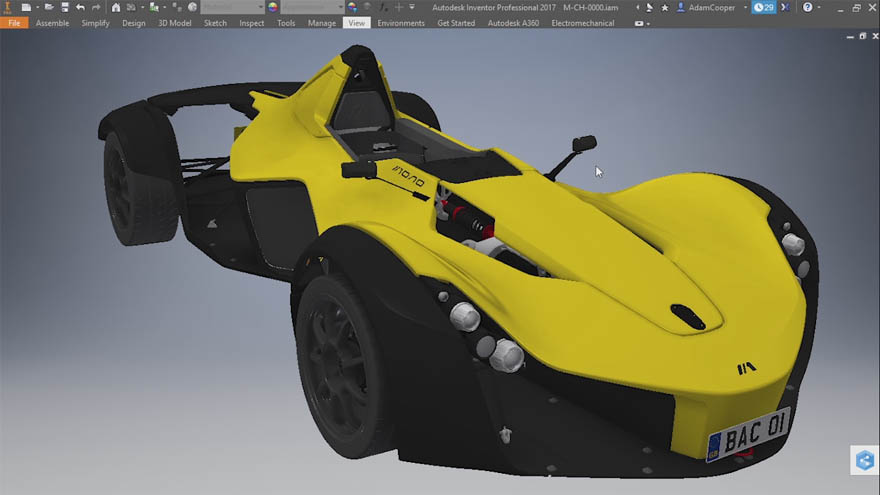Open the material sphere icon
Screen dimensions: 880x495
(x=192, y=7)
